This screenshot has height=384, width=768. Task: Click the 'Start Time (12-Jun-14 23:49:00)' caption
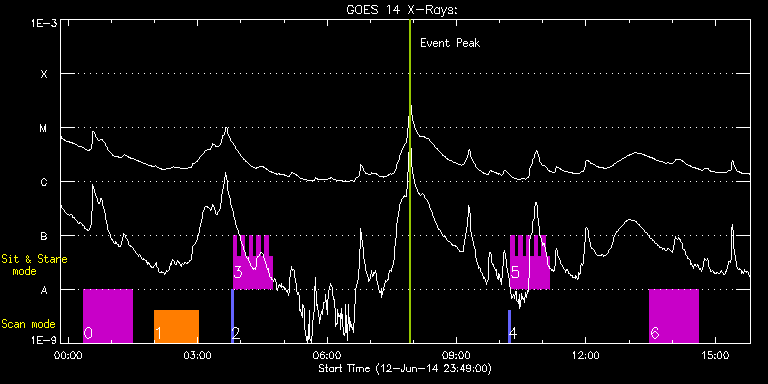pos(405,368)
